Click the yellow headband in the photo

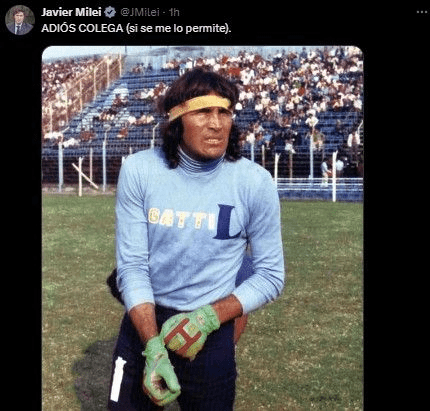(x=199, y=106)
